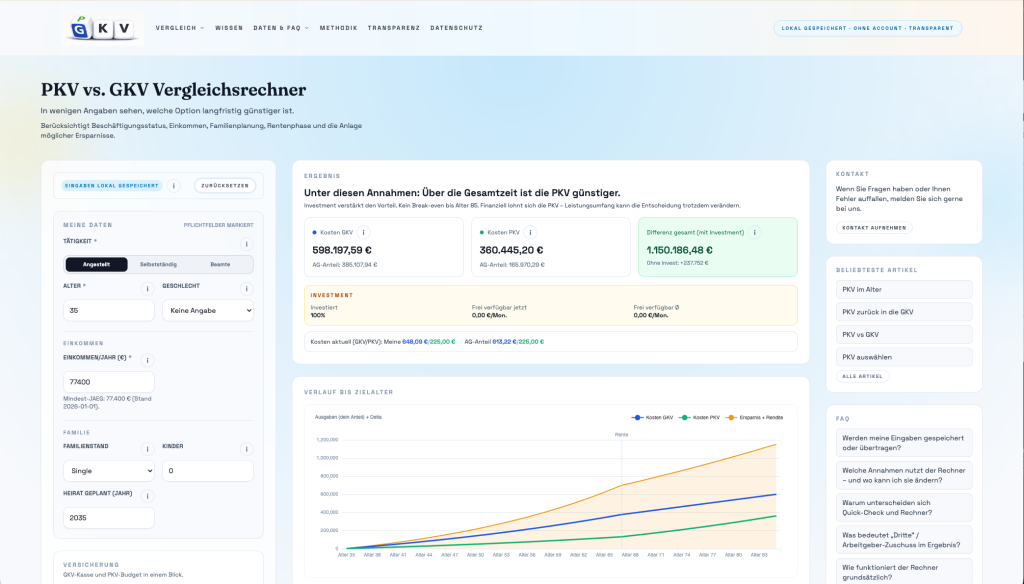
Task: Select Selbstständig as Tätigkeit
Action: pyautogui.click(x=159, y=265)
